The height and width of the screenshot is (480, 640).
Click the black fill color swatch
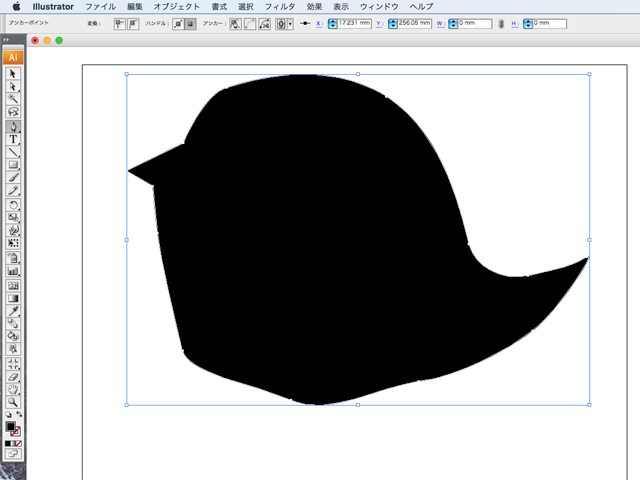(11, 427)
